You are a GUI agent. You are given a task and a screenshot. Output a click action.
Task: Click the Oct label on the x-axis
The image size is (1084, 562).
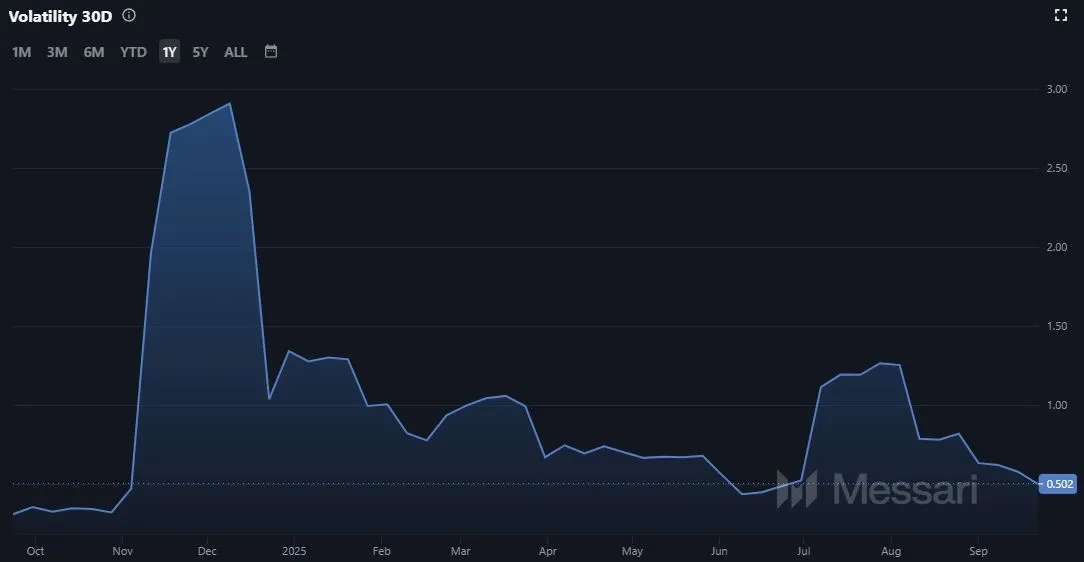pos(35,551)
